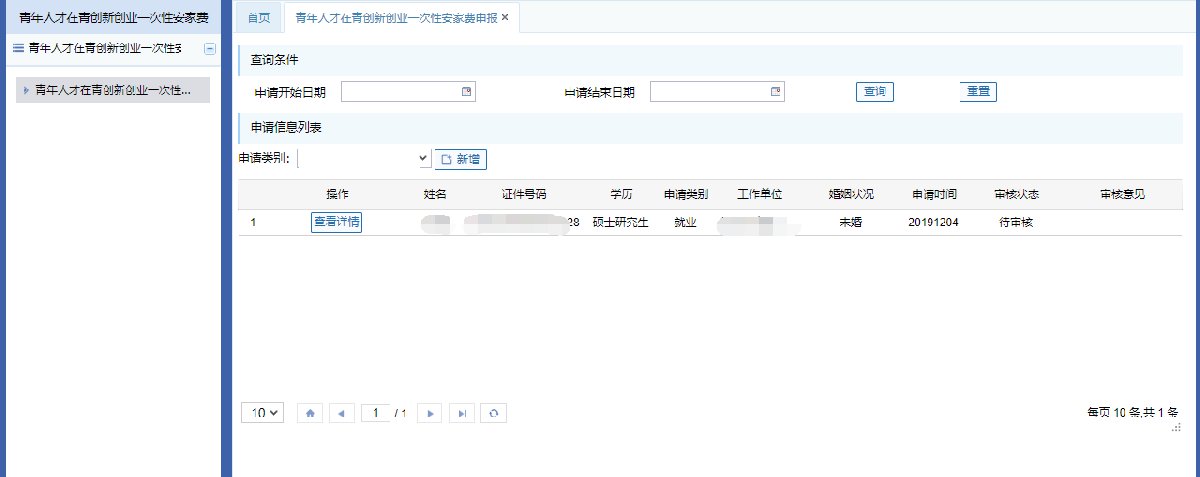Image resolution: width=1200 pixels, height=477 pixels.
Task: Open the 申请类别 dropdown
Action: tap(364, 159)
